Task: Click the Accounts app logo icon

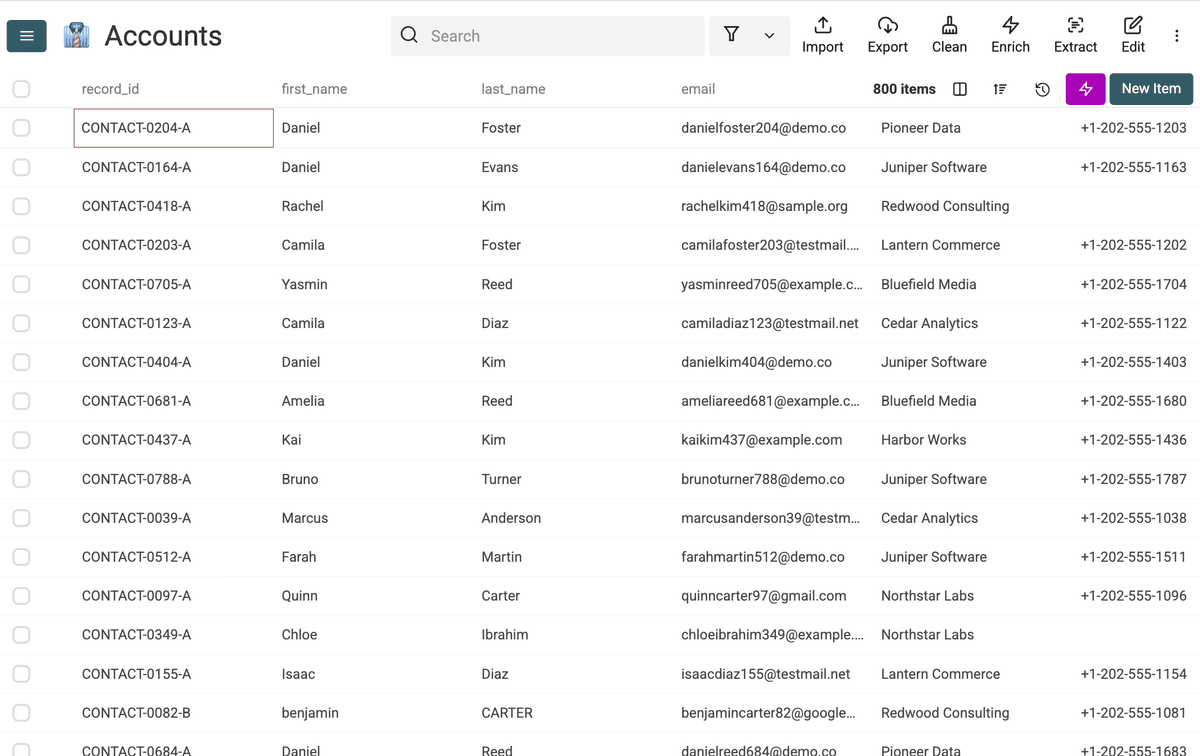Action: coord(77,36)
